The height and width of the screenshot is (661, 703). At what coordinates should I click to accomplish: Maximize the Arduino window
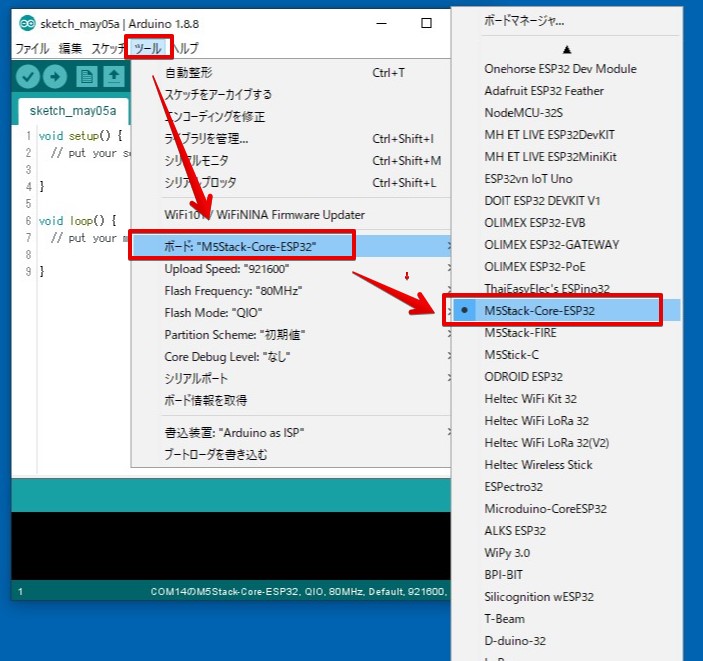click(426, 23)
